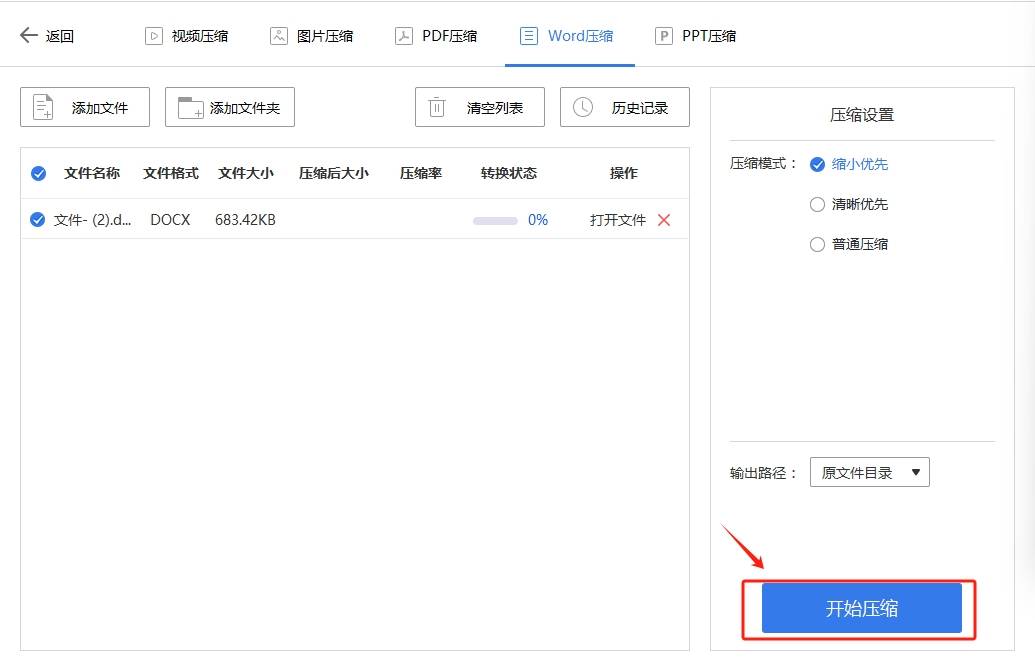Click the 输出路径： label
The width and height of the screenshot is (1035, 671).
pyautogui.click(x=764, y=472)
